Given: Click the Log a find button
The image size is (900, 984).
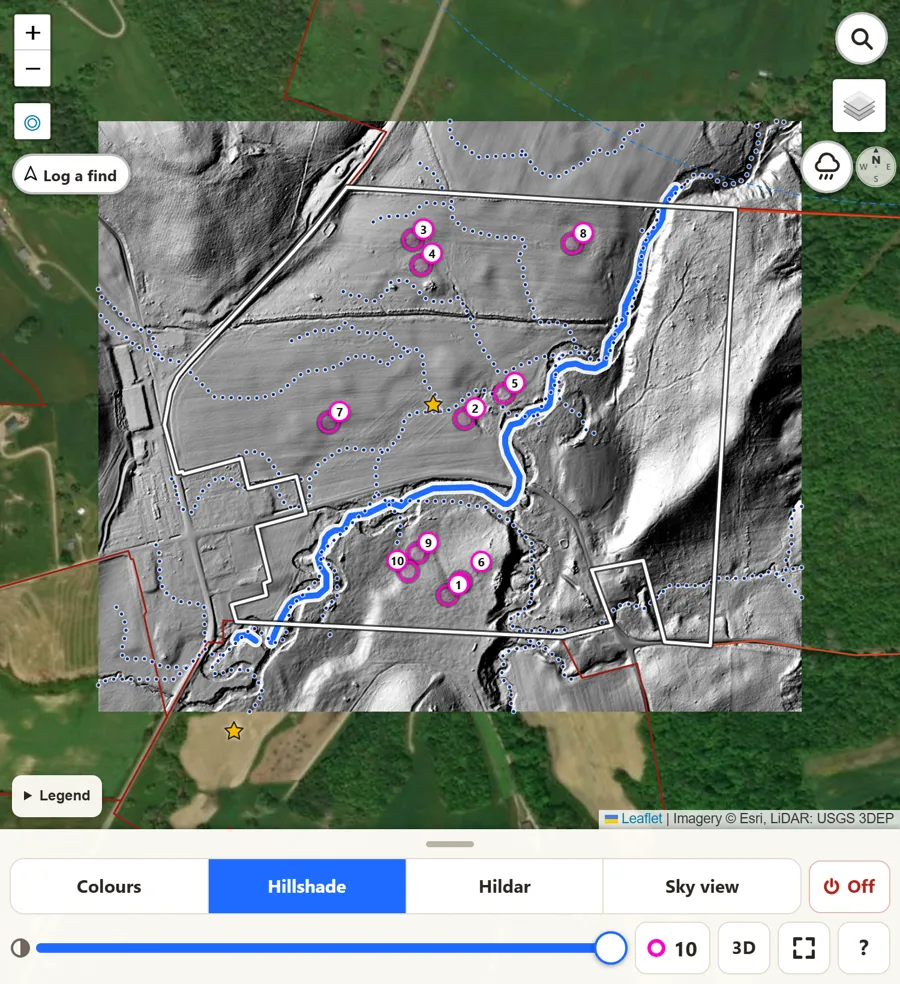Looking at the screenshot, I should (71, 175).
